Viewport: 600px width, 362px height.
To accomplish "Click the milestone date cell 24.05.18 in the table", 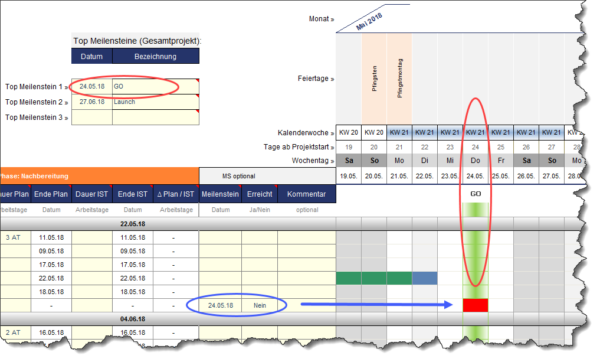I will [220, 305].
